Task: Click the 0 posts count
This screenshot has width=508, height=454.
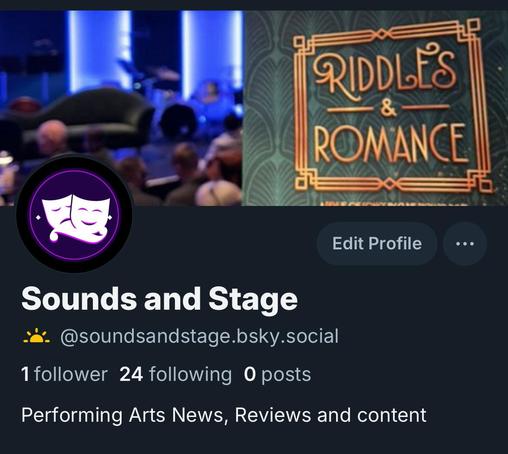Action: (277, 374)
